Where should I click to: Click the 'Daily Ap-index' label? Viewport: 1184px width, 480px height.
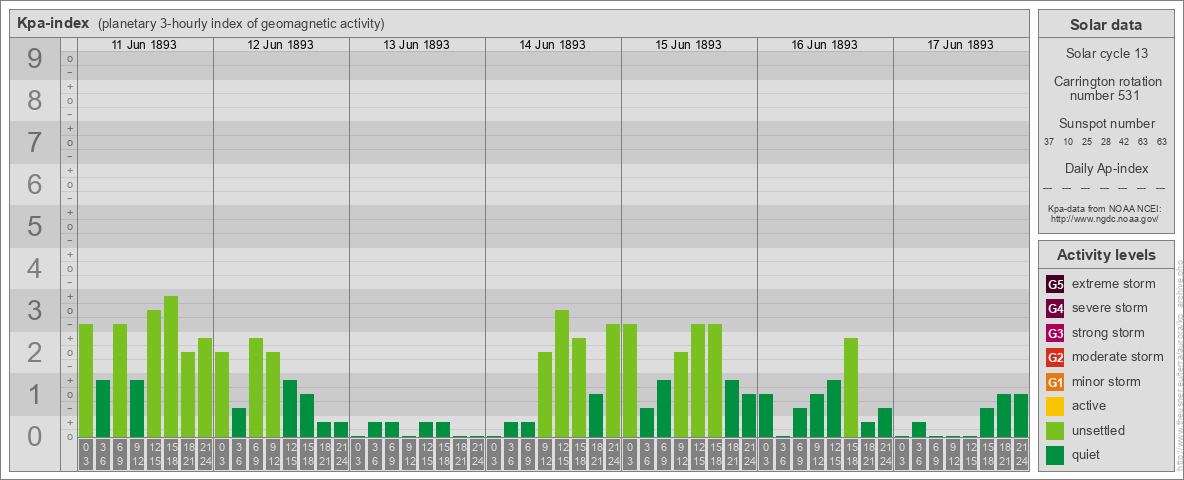click(1106, 168)
